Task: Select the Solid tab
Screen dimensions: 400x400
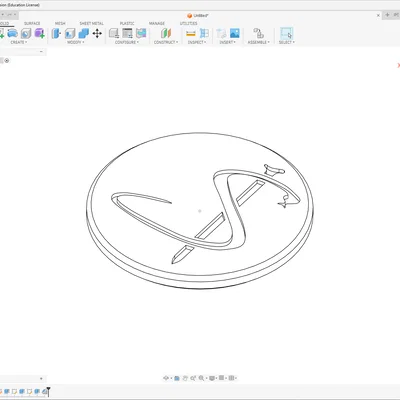Action: pyautogui.click(x=4, y=23)
